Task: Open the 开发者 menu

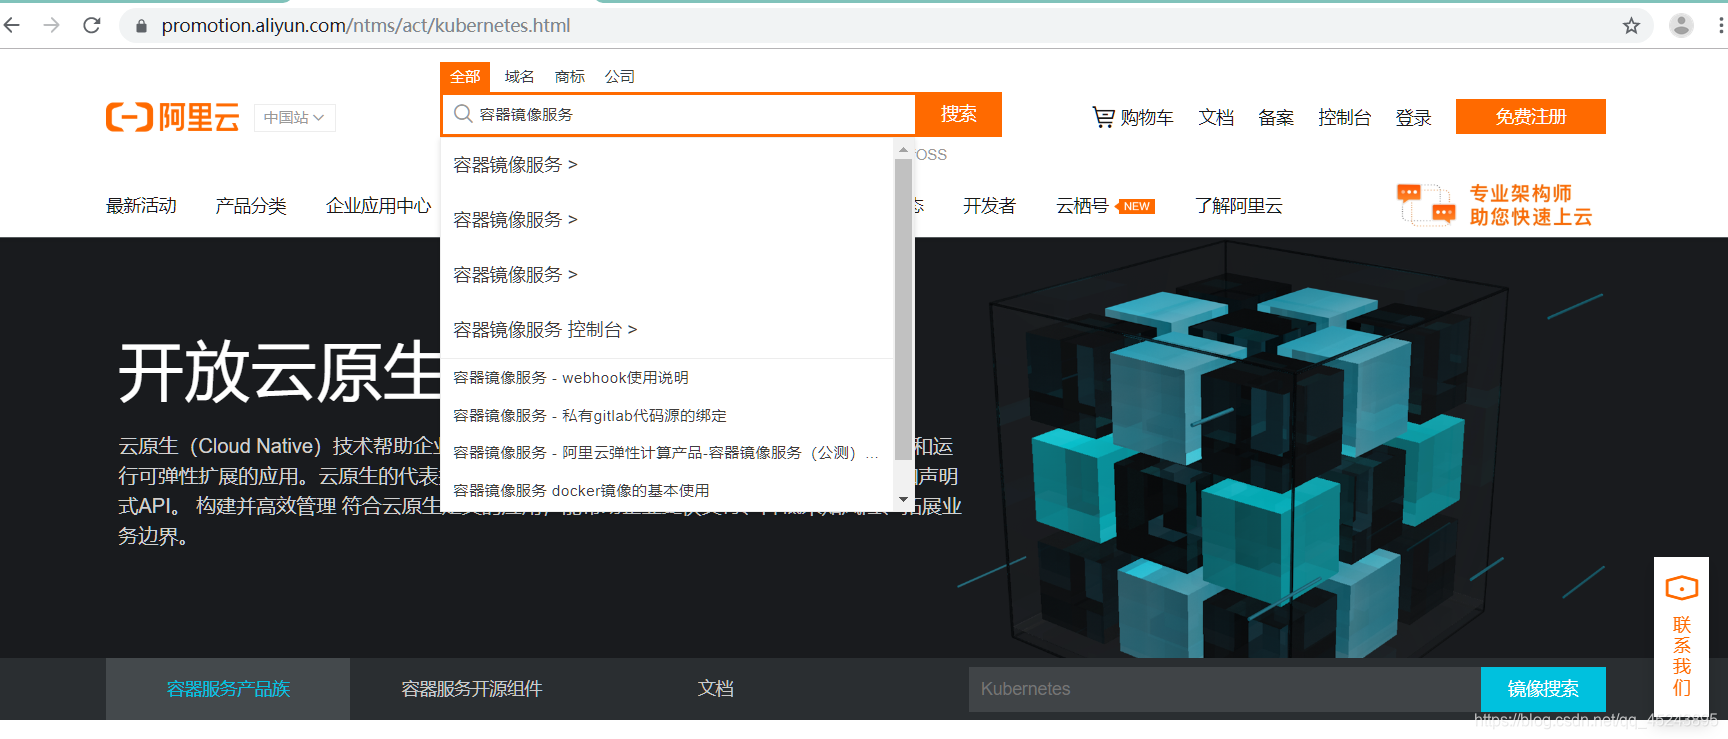Action: pyautogui.click(x=989, y=205)
